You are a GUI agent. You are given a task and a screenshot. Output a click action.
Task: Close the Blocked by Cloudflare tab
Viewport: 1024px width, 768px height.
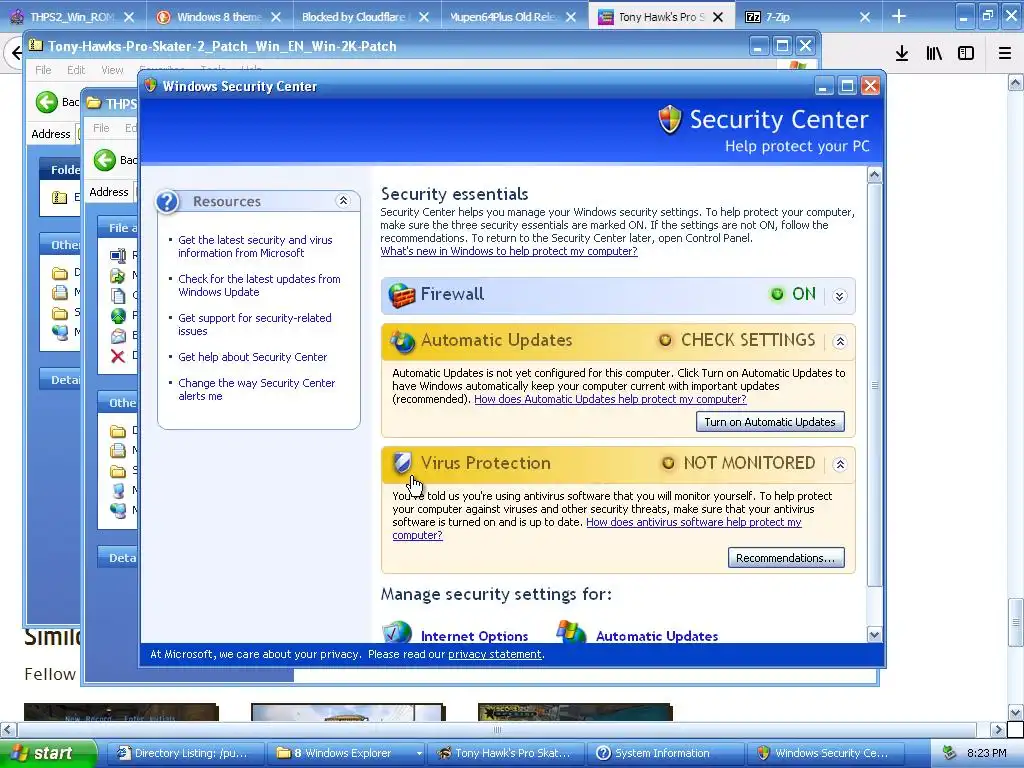(x=424, y=17)
